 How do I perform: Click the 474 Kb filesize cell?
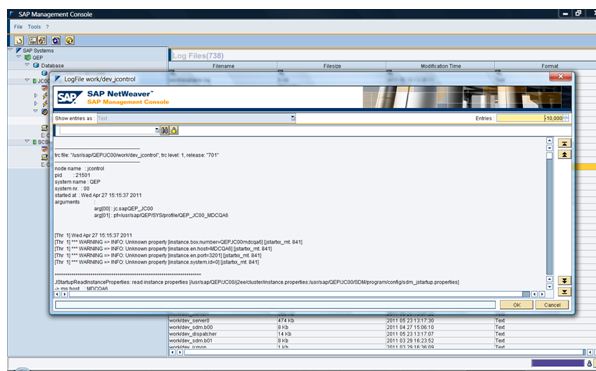(x=286, y=320)
